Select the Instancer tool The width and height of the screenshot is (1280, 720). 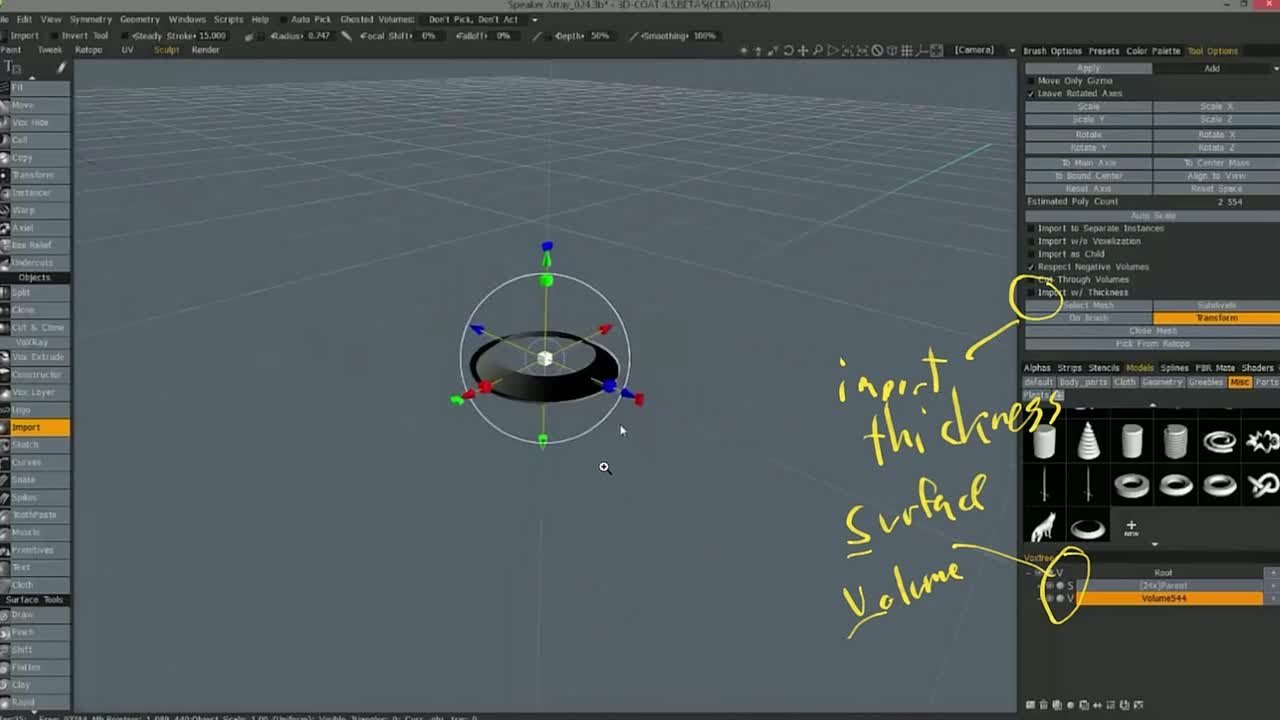pyautogui.click(x=35, y=192)
